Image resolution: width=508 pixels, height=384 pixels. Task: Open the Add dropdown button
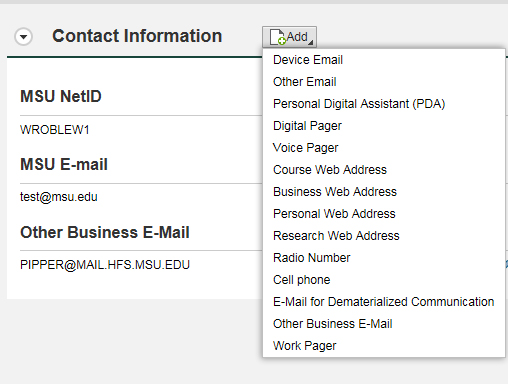click(x=289, y=37)
